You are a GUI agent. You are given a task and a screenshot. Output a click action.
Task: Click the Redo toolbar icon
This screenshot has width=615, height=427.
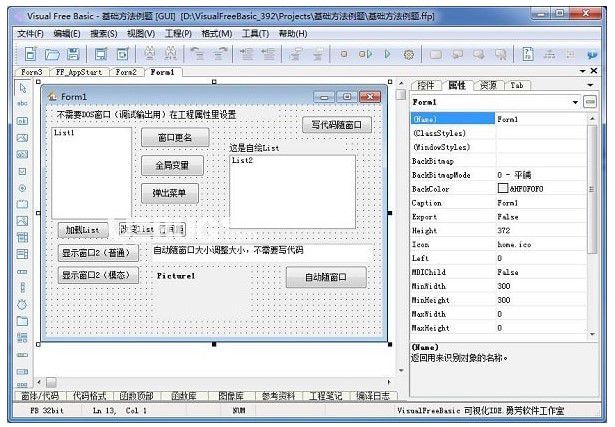tap(221, 54)
